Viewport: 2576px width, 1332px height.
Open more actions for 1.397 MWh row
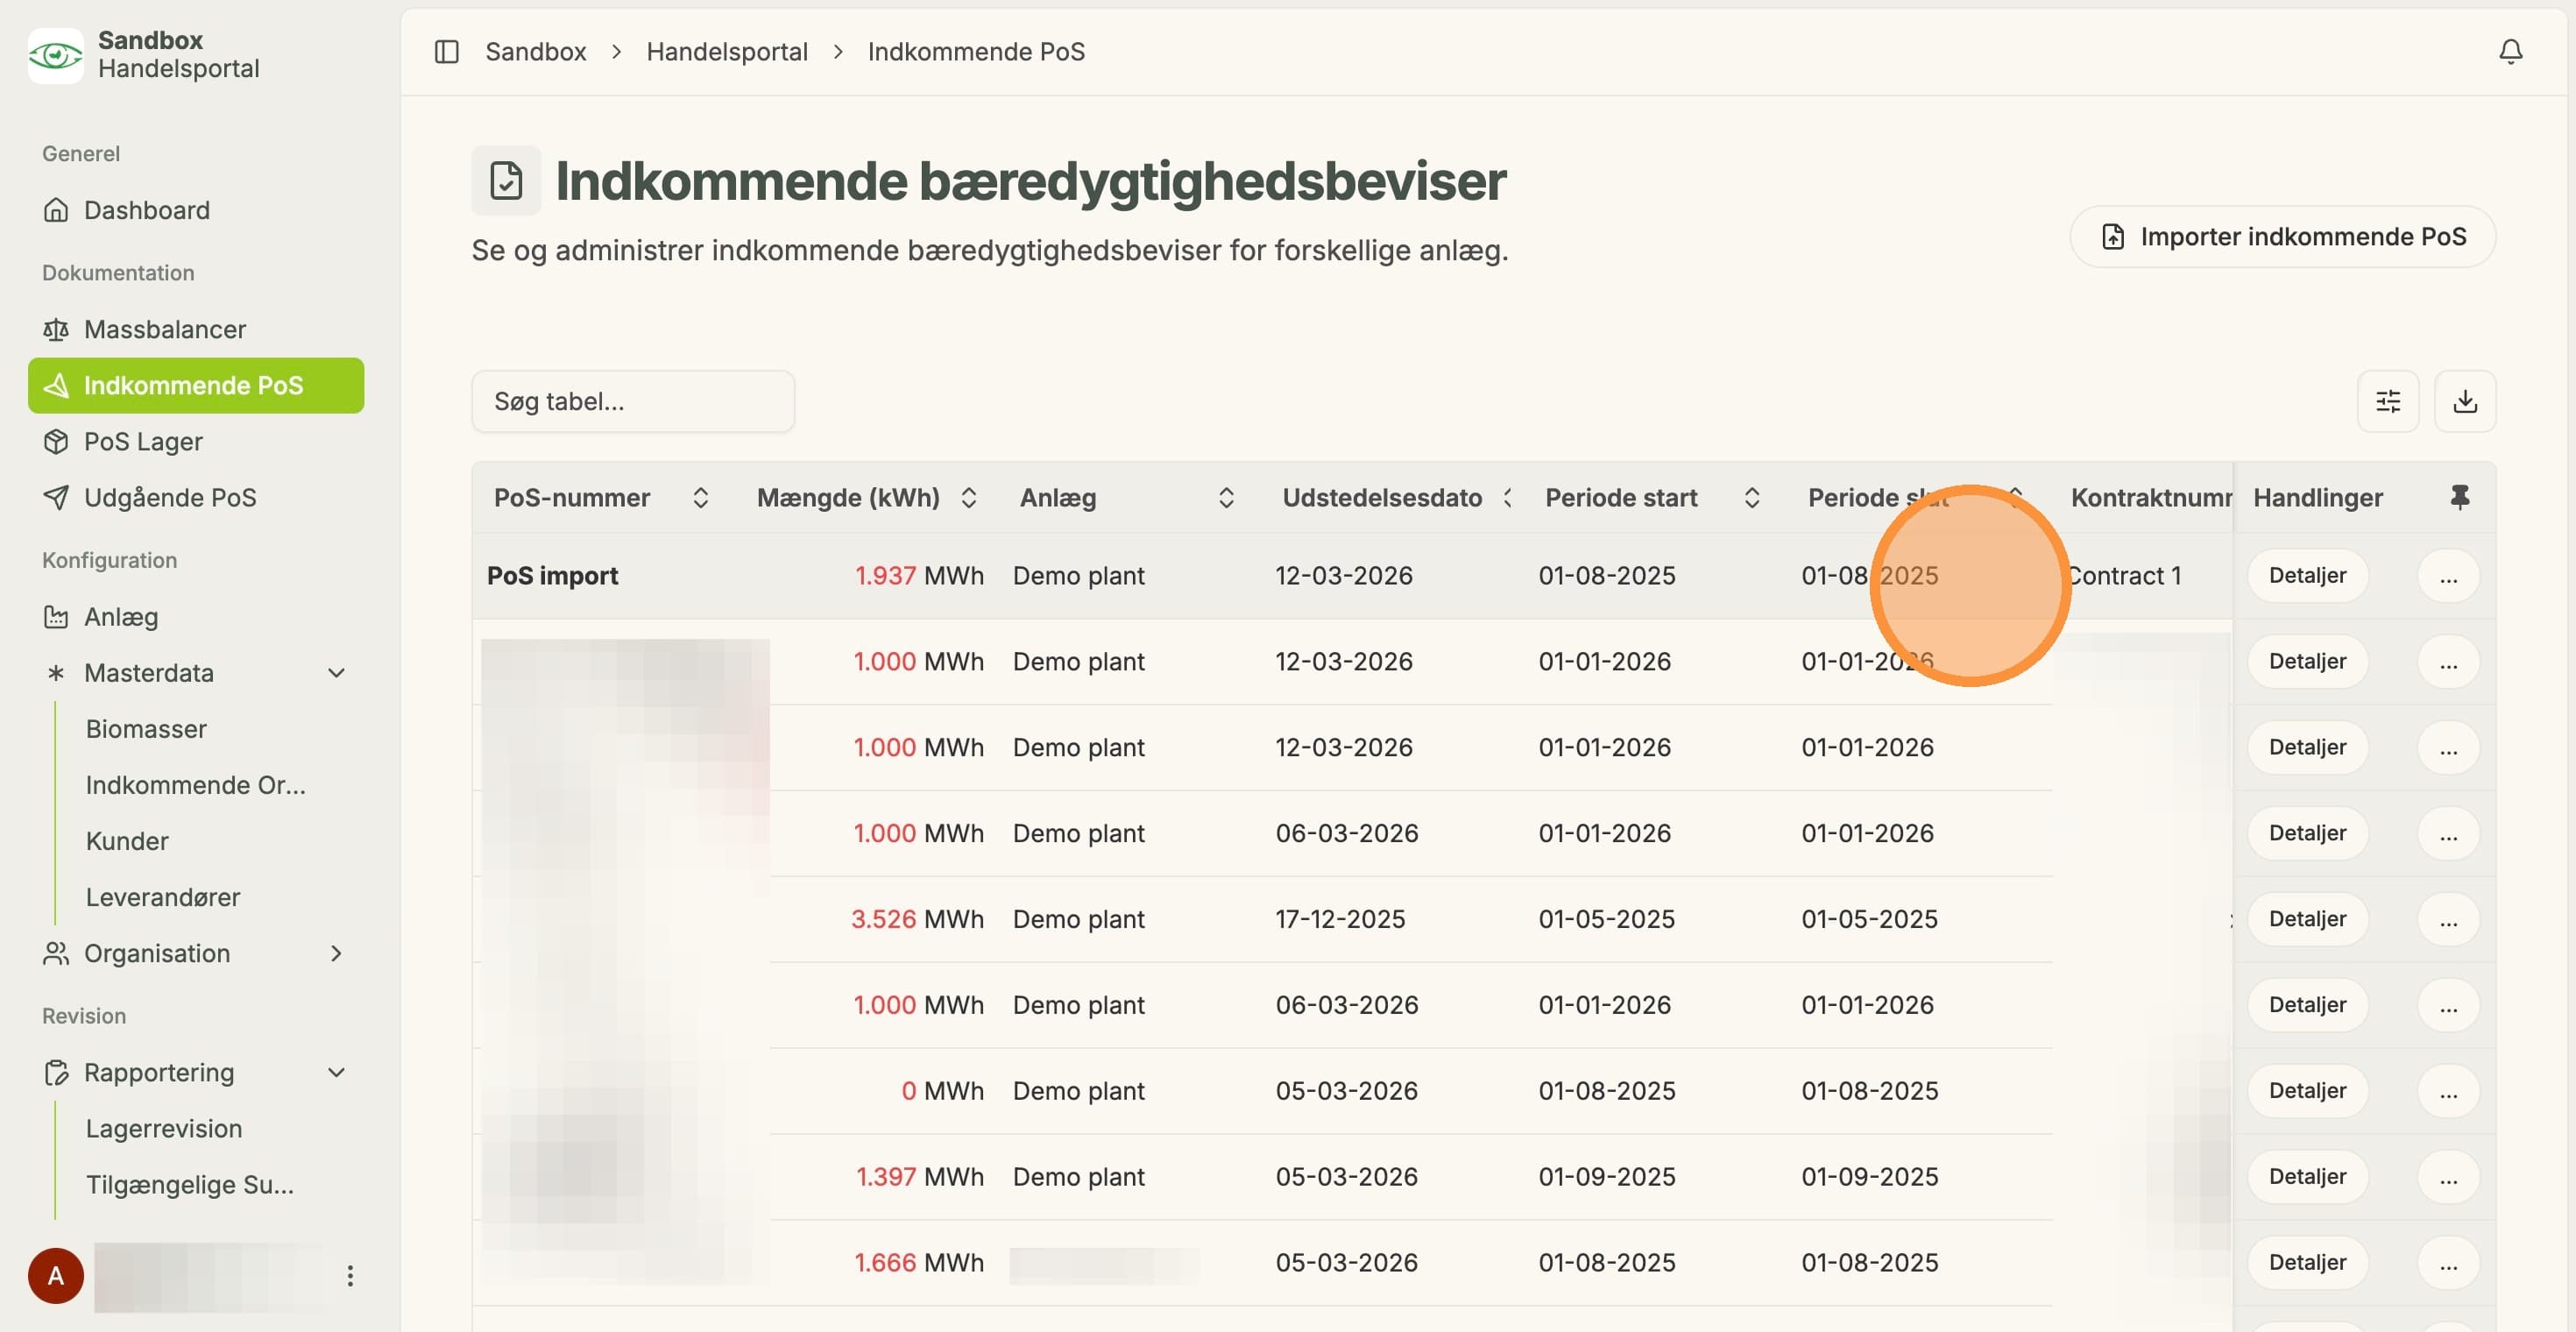[2447, 1177]
